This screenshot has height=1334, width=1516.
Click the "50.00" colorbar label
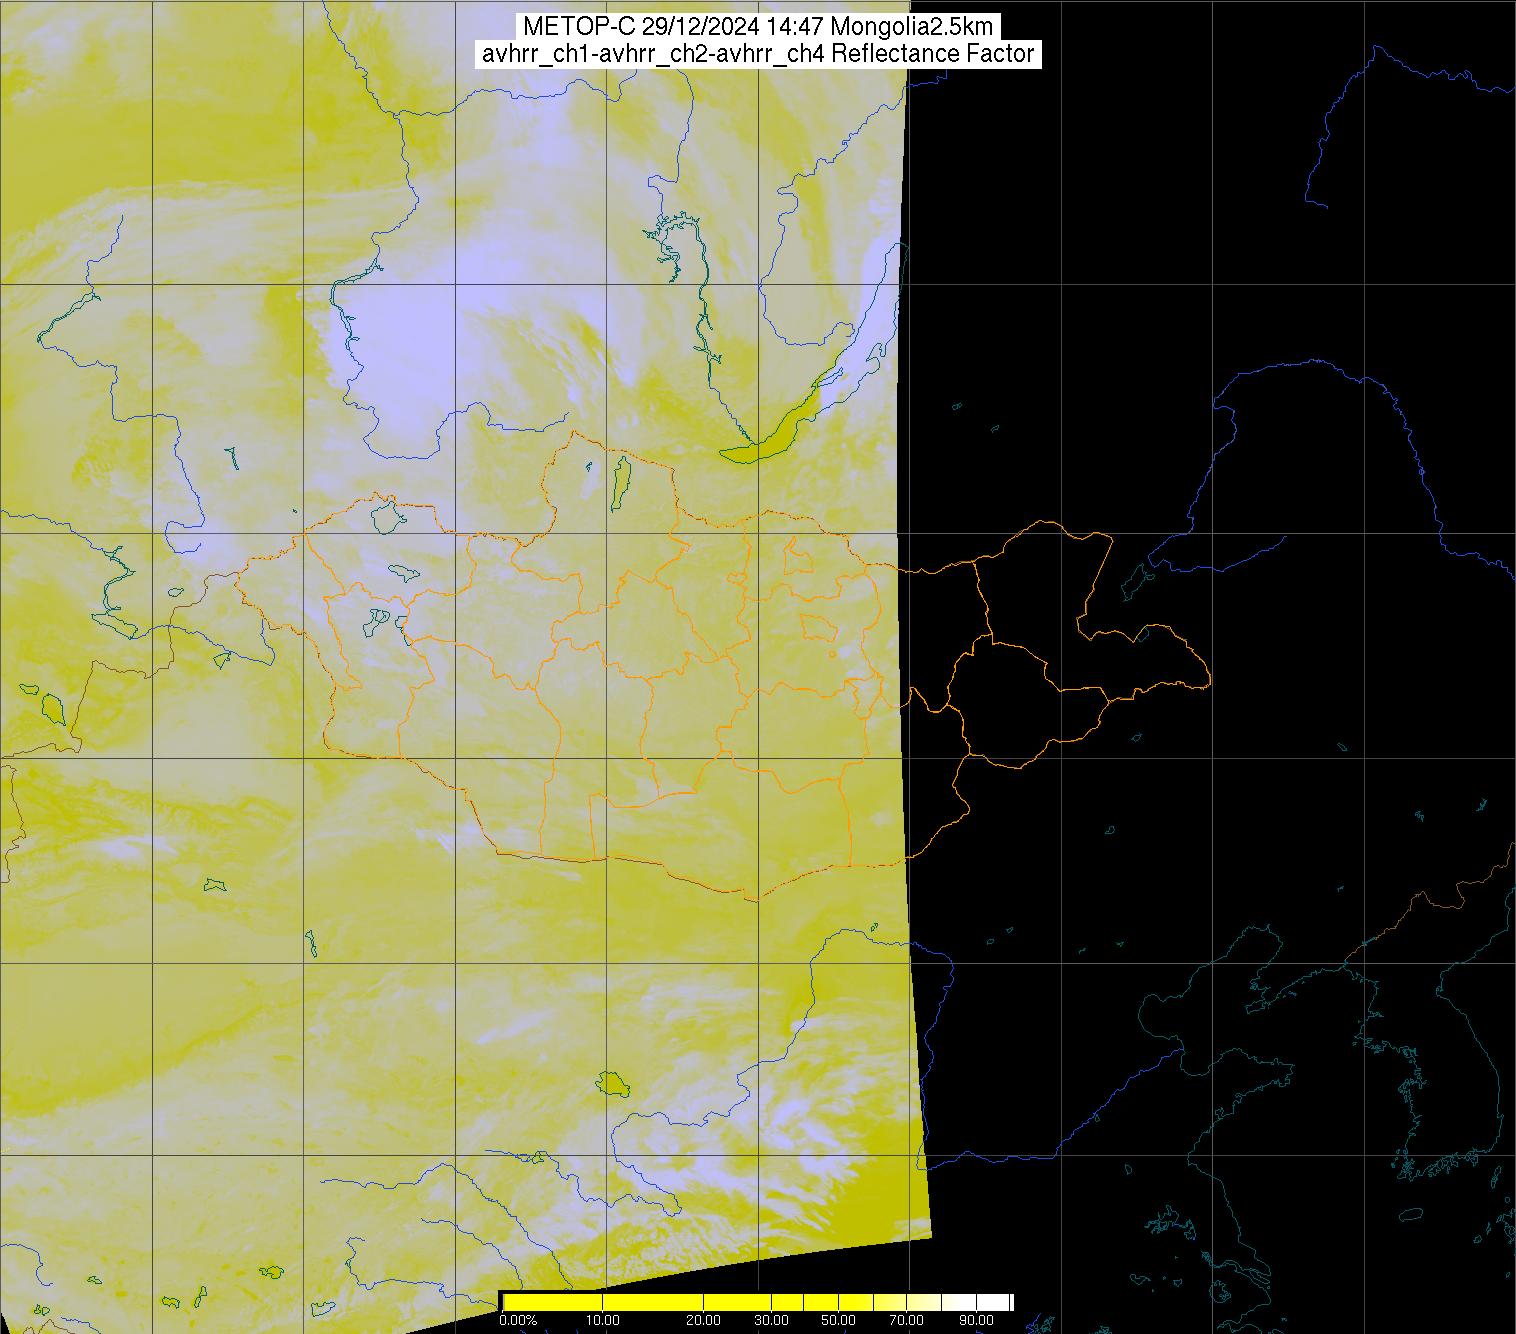pos(838,1320)
